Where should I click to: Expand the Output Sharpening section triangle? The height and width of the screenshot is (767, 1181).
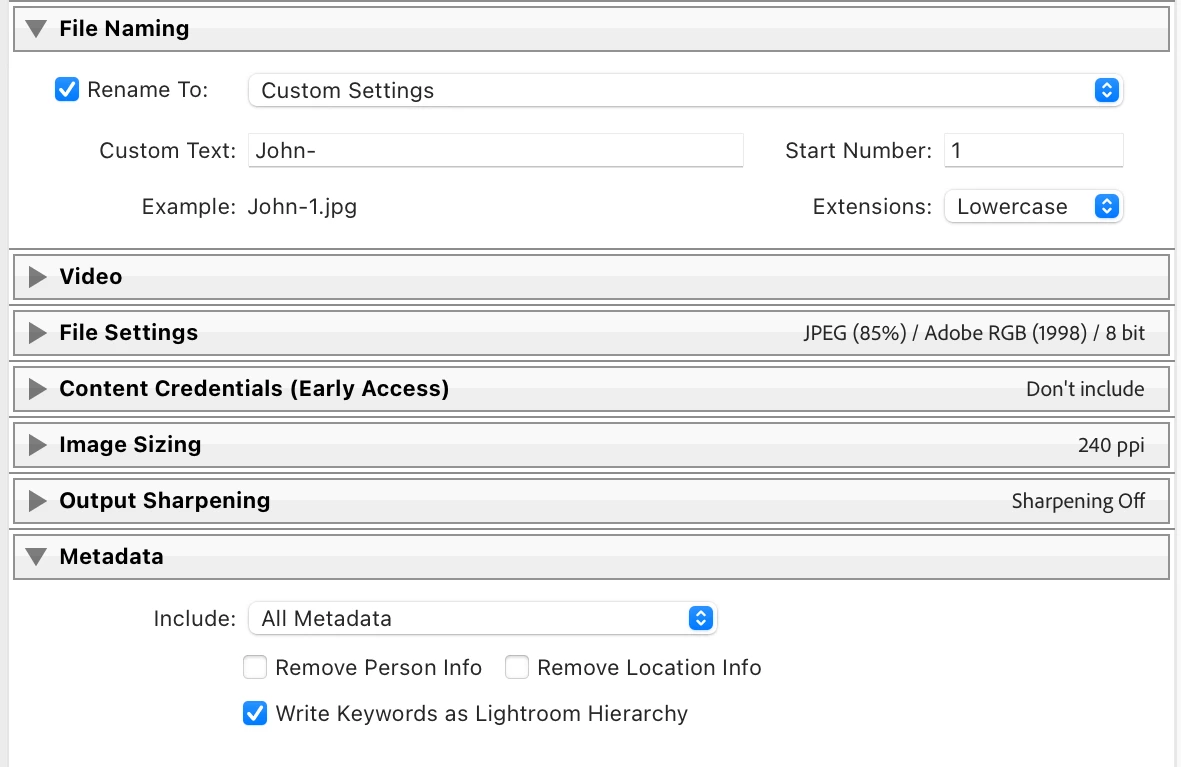(x=37, y=501)
